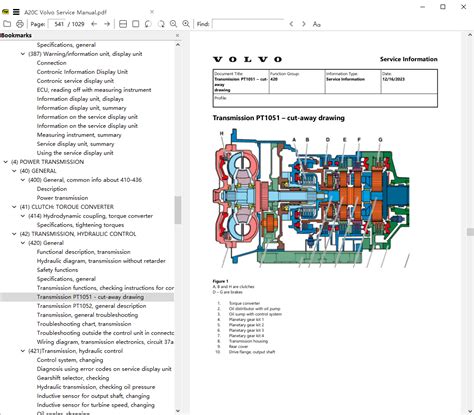Open the Safety functions bookmark
Image resolution: width=474 pixels, height=415 pixels.
[x=57, y=270]
